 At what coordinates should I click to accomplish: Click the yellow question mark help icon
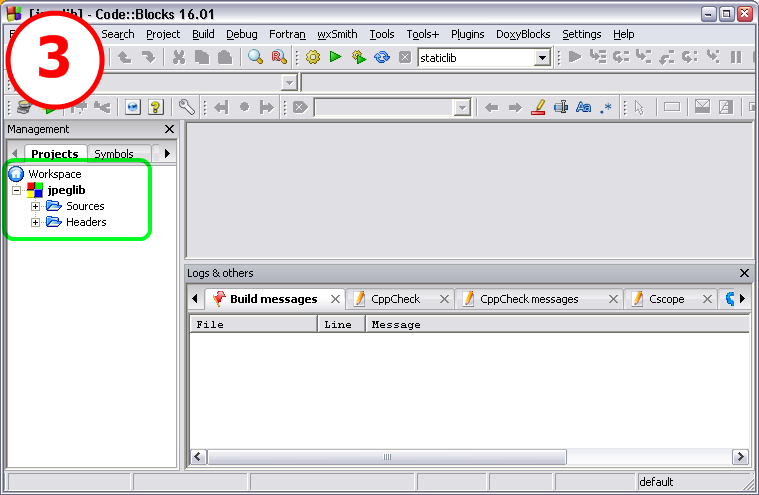tap(156, 107)
